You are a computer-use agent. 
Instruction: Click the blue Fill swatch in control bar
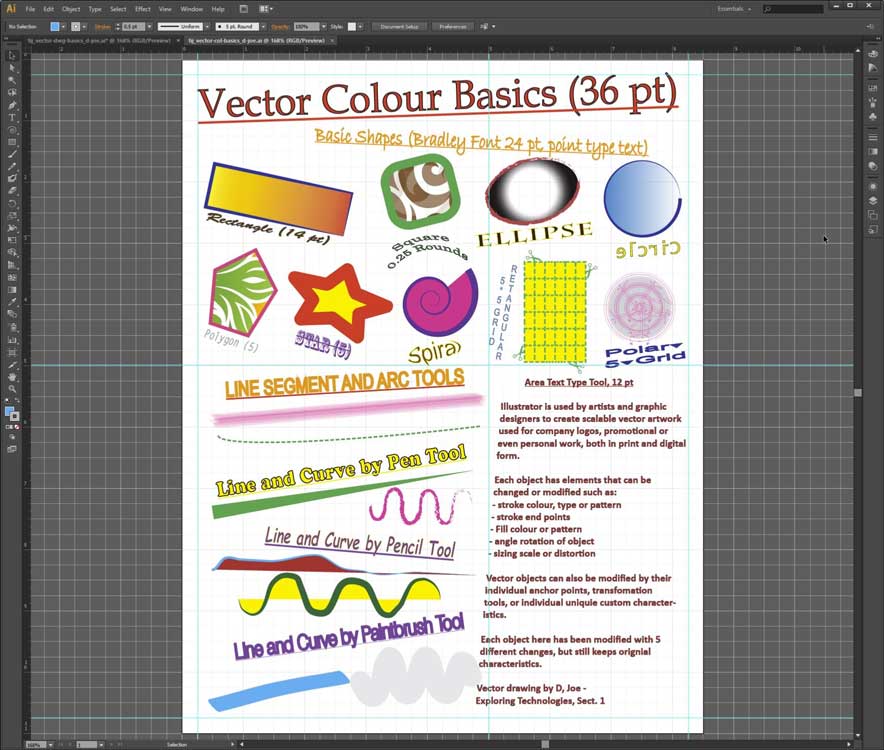tap(55, 26)
